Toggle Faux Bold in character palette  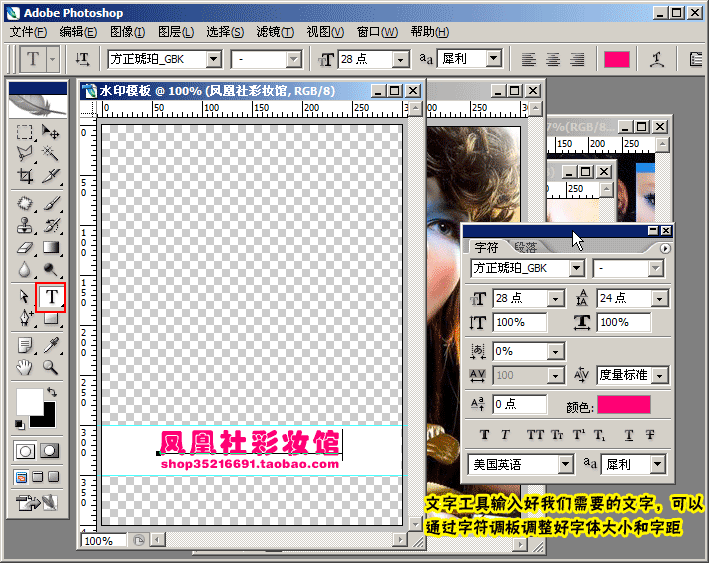tap(484, 435)
